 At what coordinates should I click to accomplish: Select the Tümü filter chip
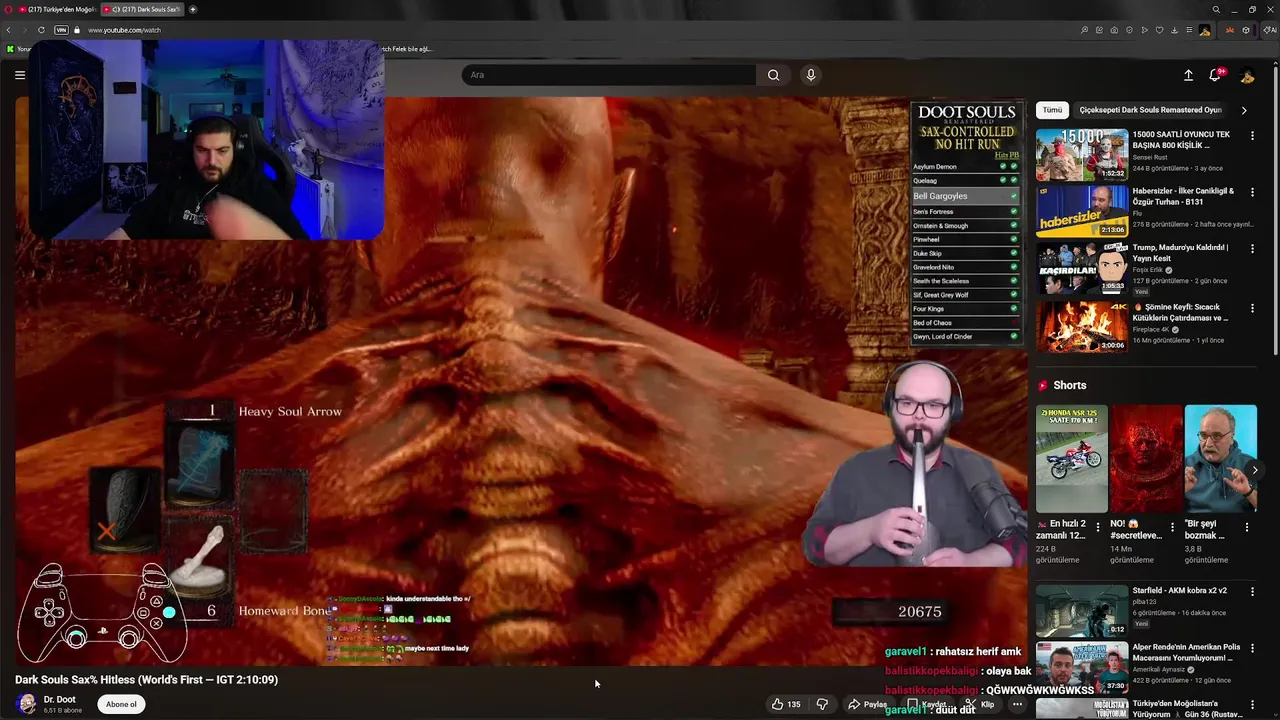click(1052, 110)
